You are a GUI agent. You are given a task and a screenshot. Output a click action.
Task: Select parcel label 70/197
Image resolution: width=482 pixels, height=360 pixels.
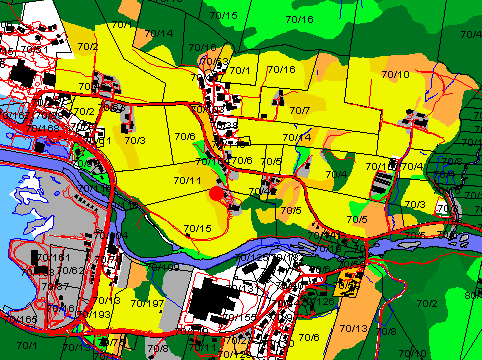[147, 304]
